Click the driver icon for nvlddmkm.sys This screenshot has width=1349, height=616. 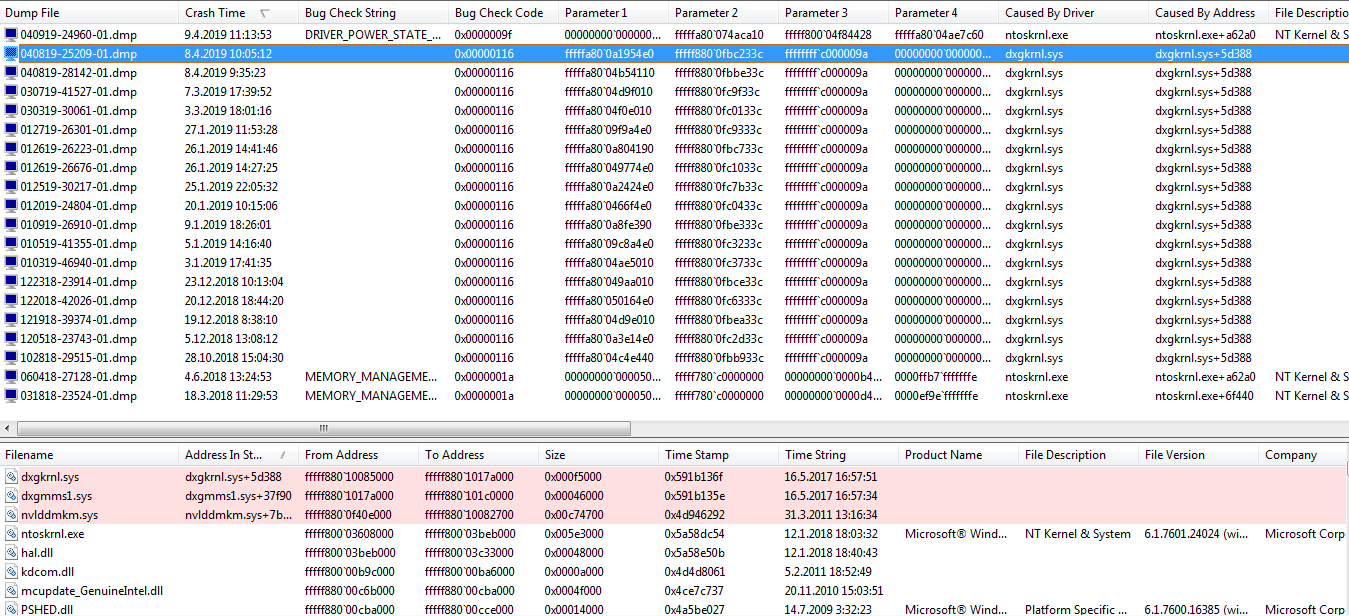point(11,515)
